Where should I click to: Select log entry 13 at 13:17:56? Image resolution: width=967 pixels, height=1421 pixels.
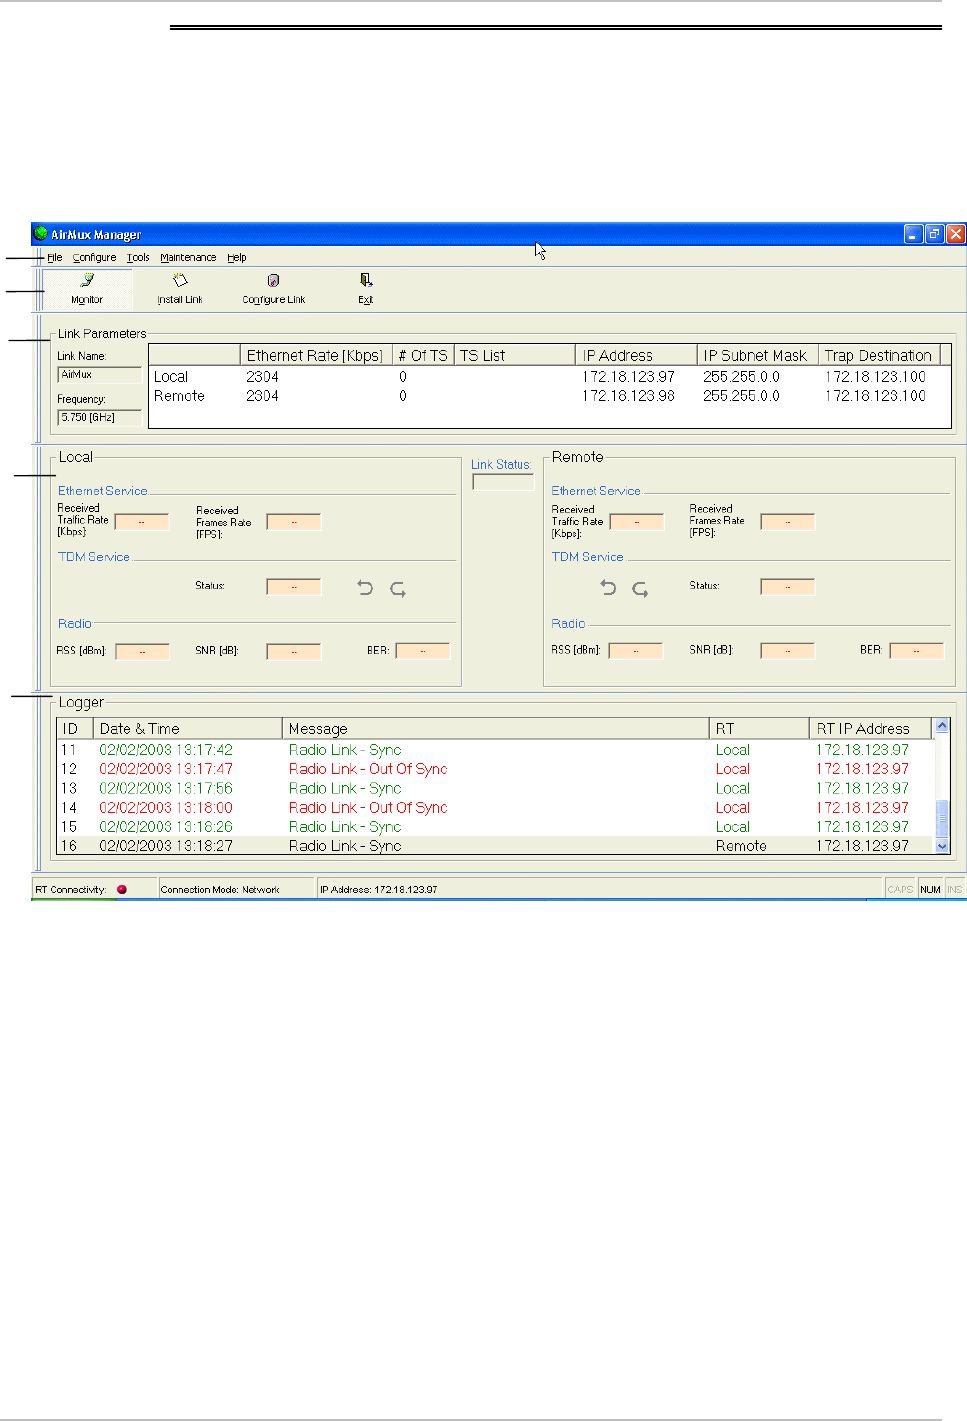pos(496,788)
